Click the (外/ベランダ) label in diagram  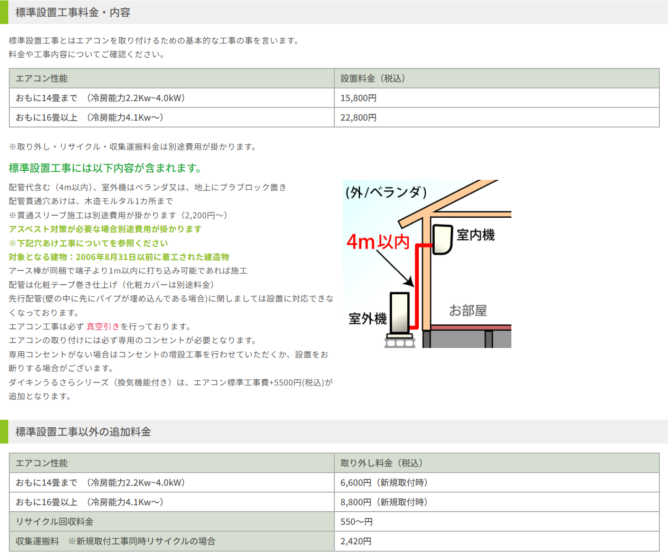[x=384, y=191]
